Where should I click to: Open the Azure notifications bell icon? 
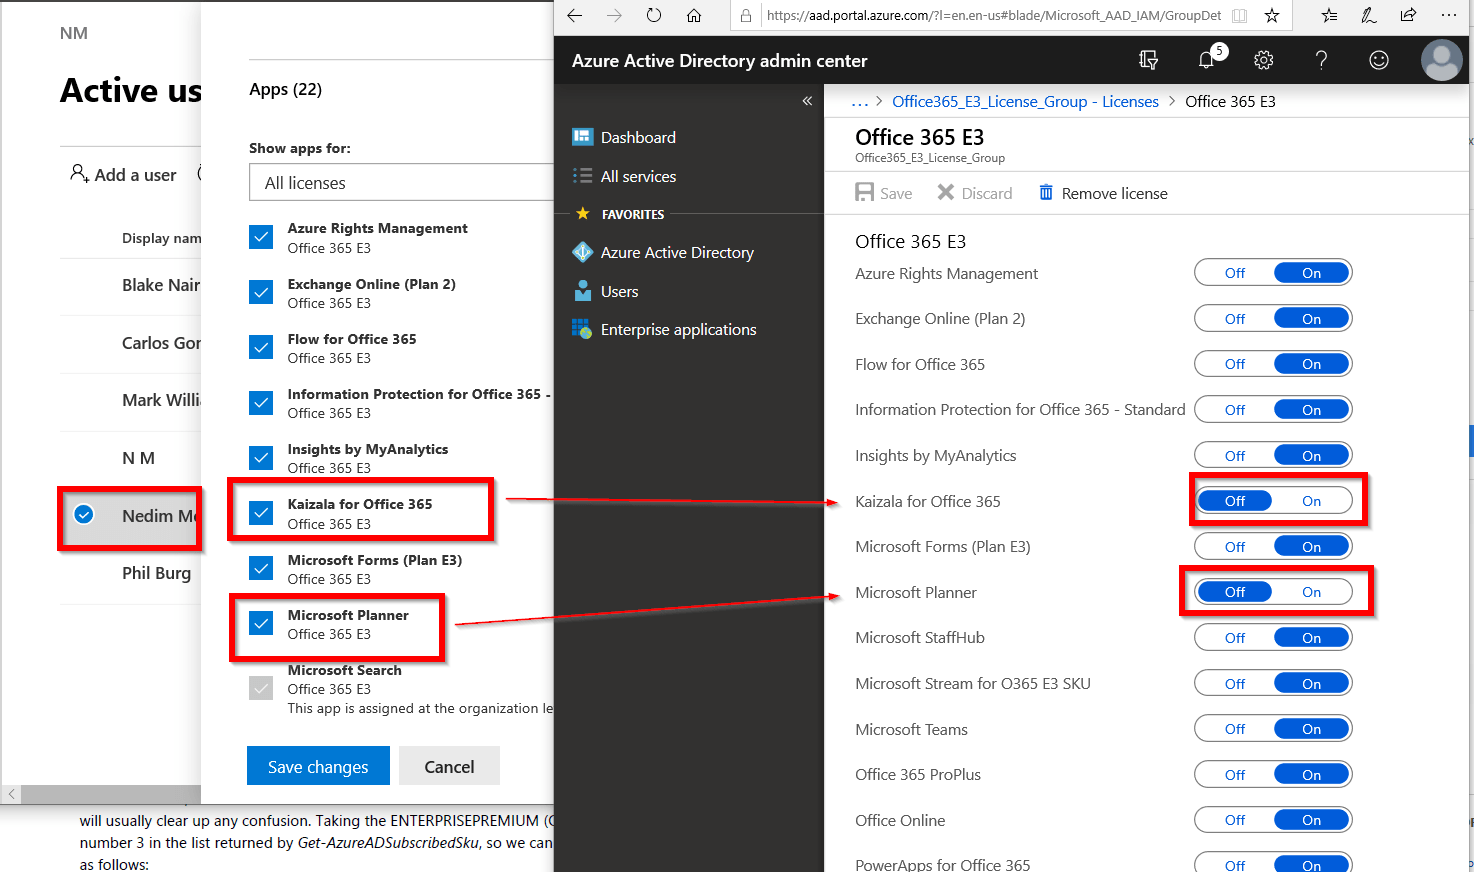point(1207,60)
